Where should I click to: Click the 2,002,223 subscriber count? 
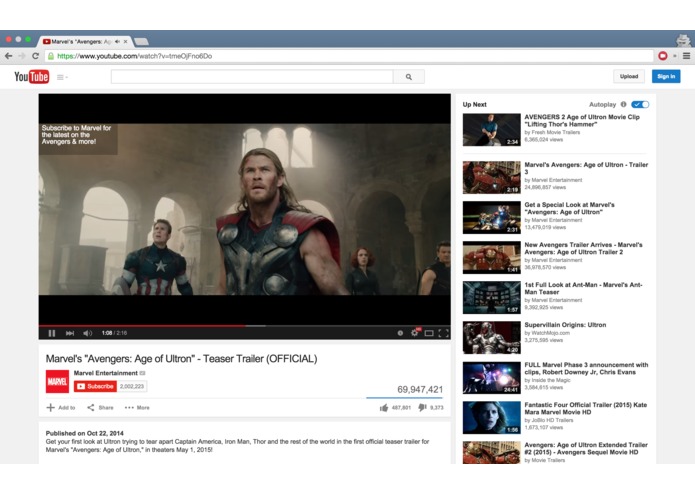pos(132,386)
